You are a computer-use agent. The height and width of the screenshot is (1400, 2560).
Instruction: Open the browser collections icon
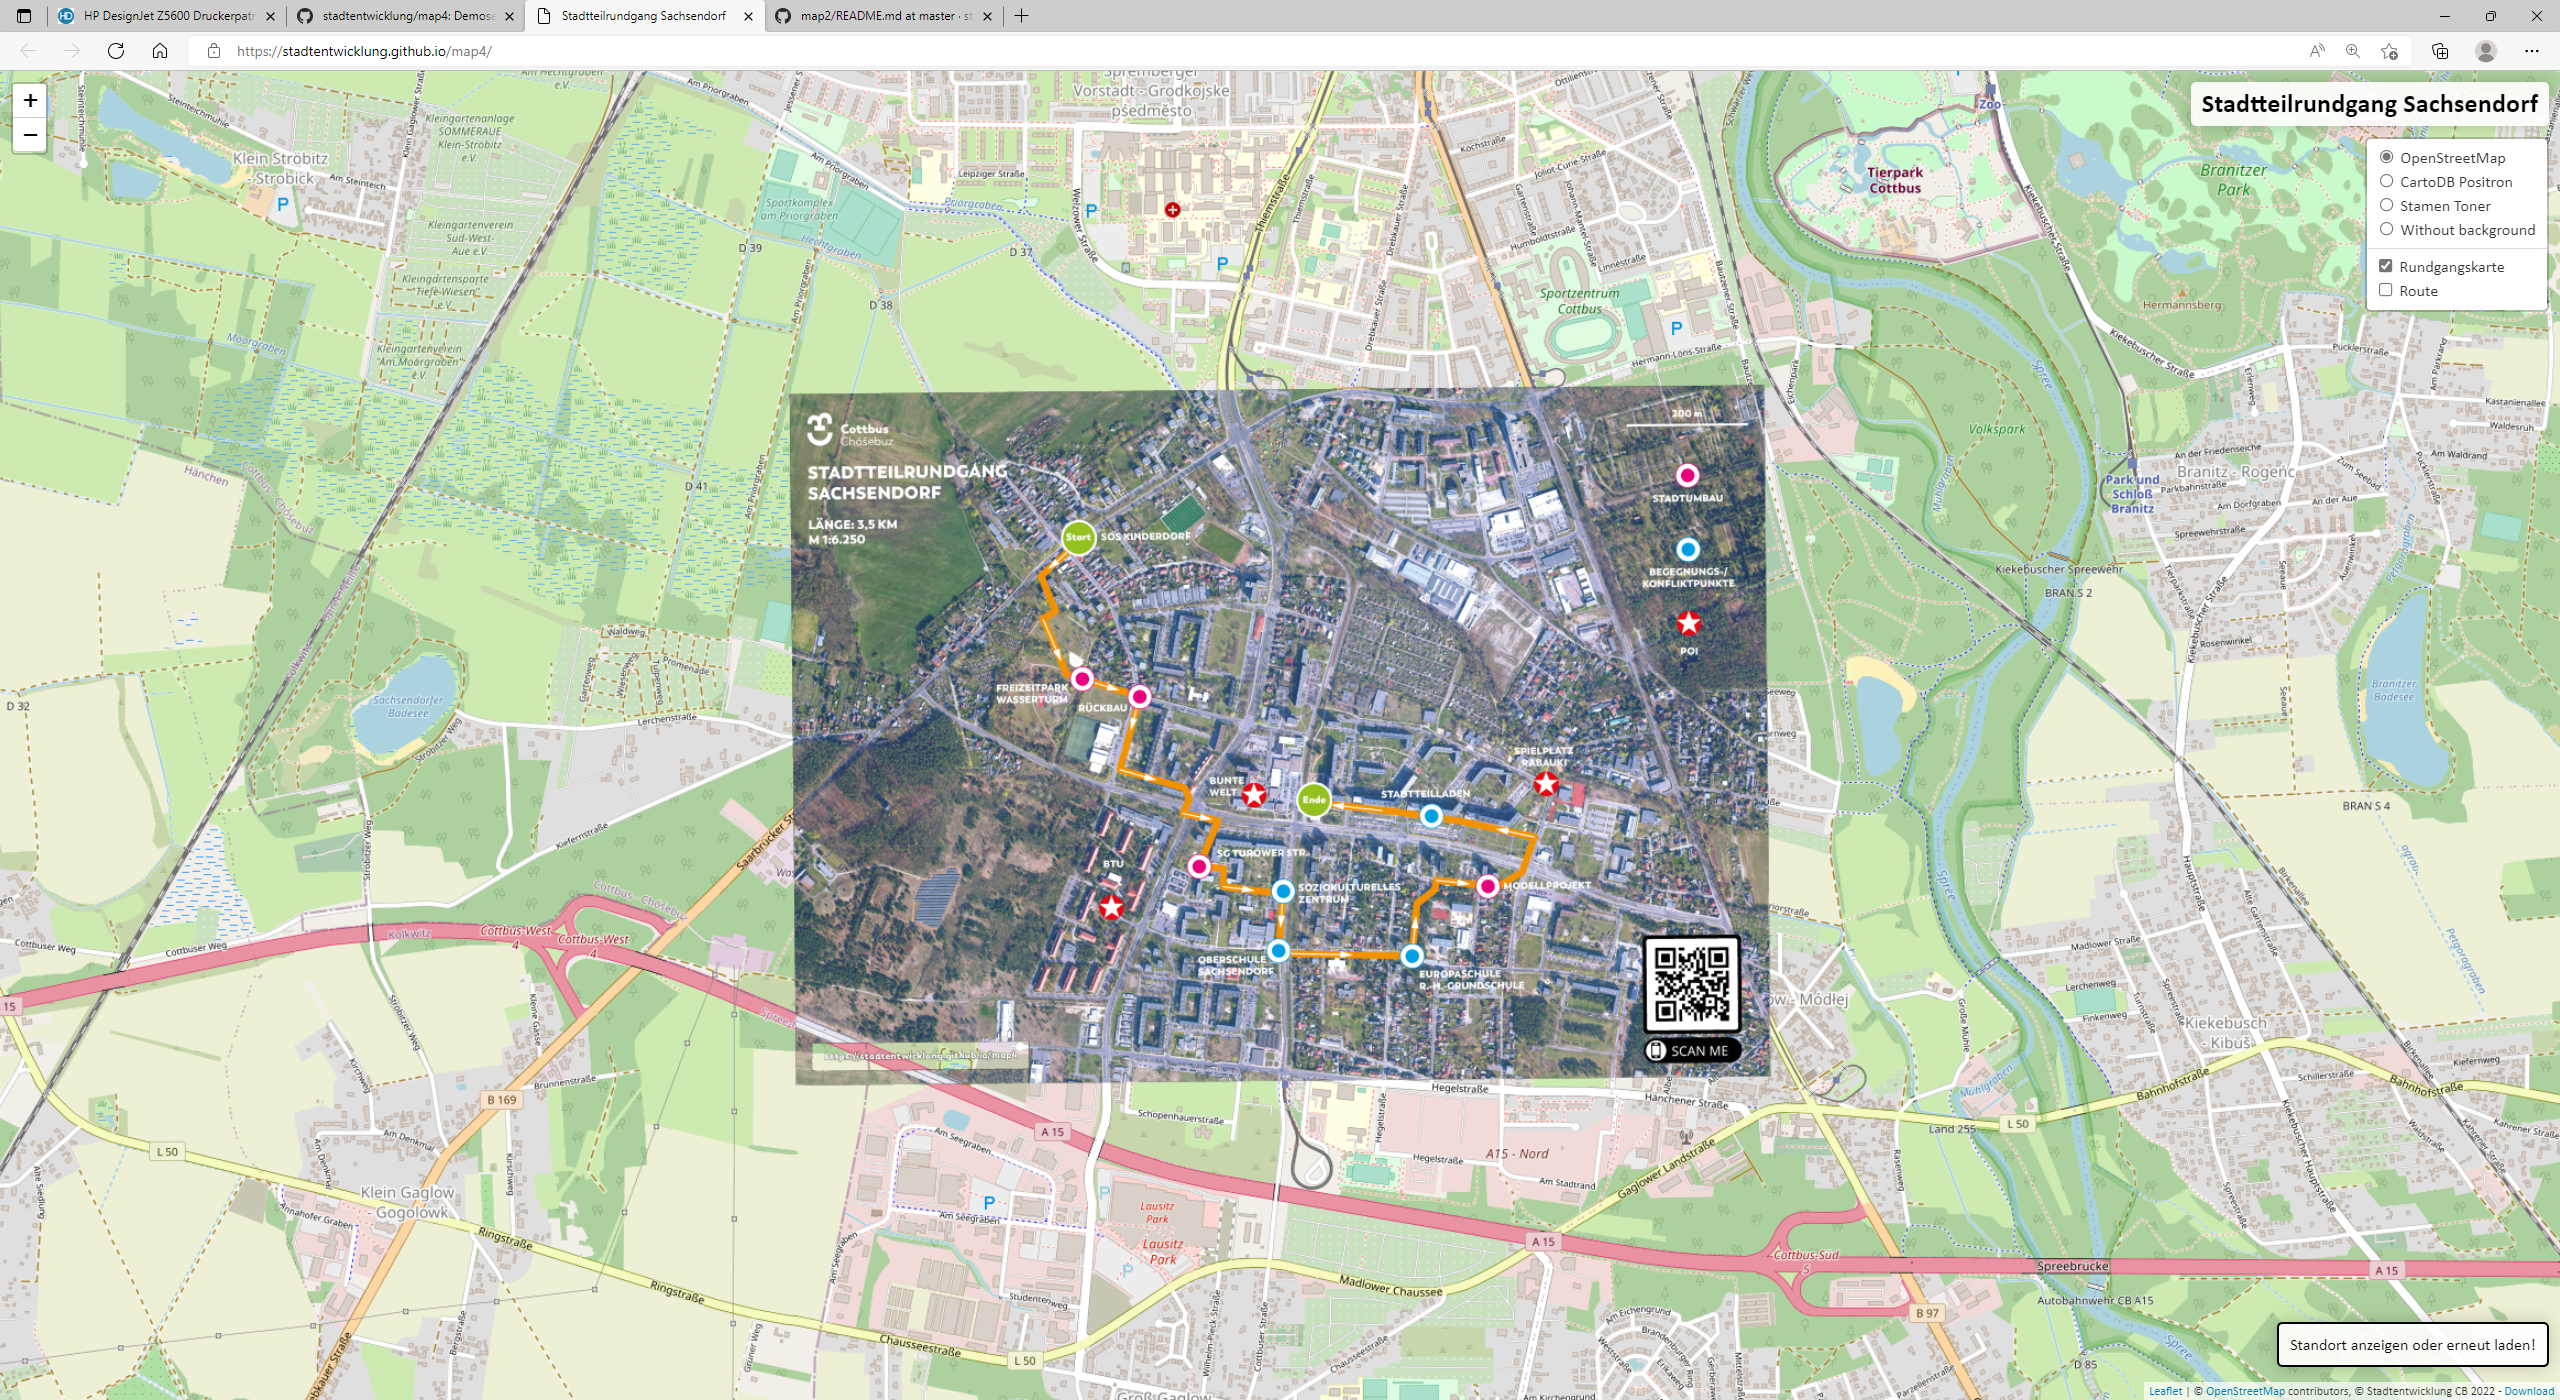[2440, 51]
